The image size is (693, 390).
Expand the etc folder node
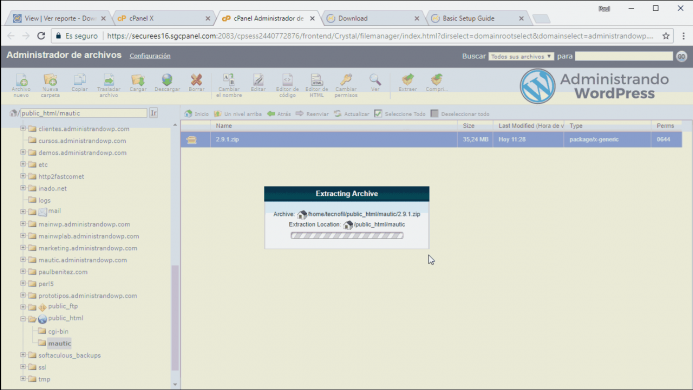coord(23,164)
